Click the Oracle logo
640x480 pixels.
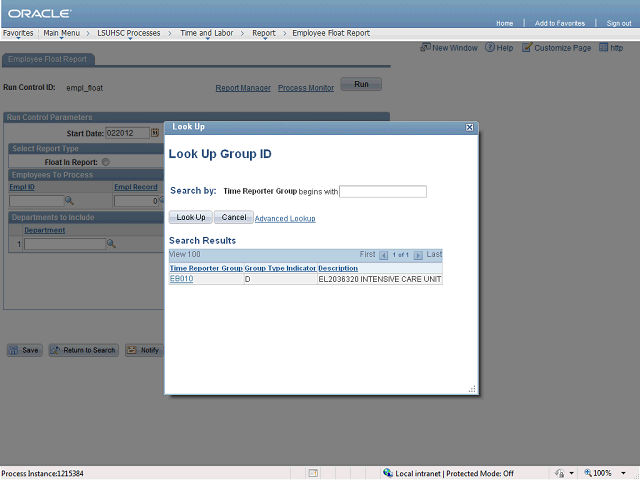40,13
